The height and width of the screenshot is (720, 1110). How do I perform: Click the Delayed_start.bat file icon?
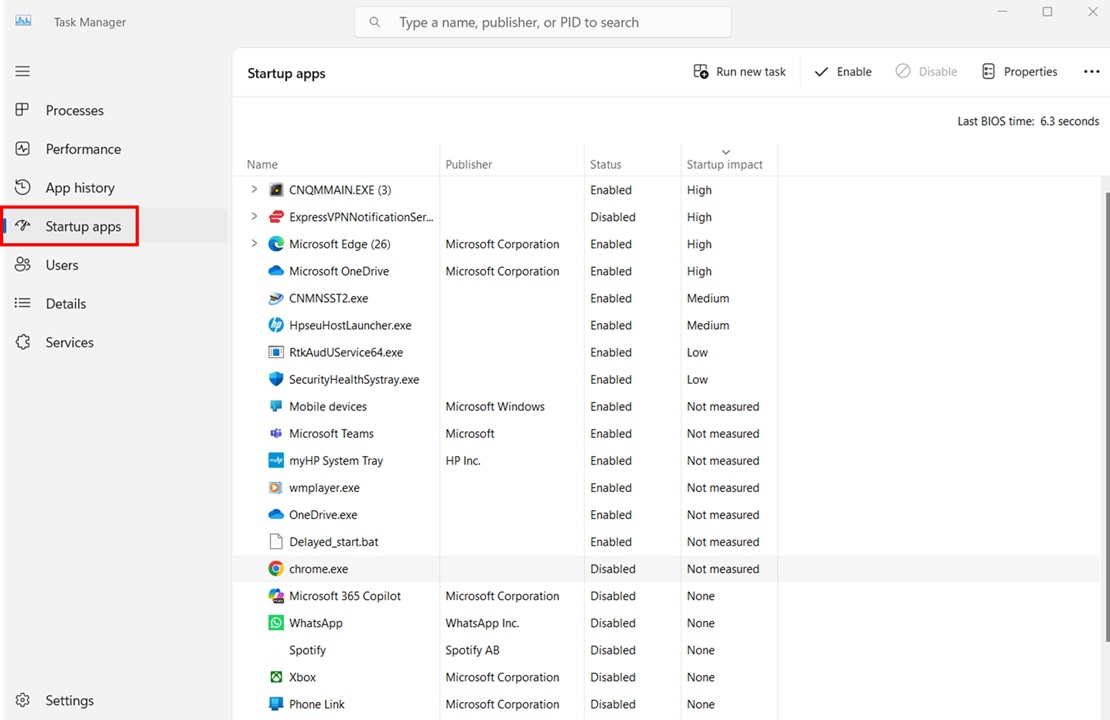276,542
